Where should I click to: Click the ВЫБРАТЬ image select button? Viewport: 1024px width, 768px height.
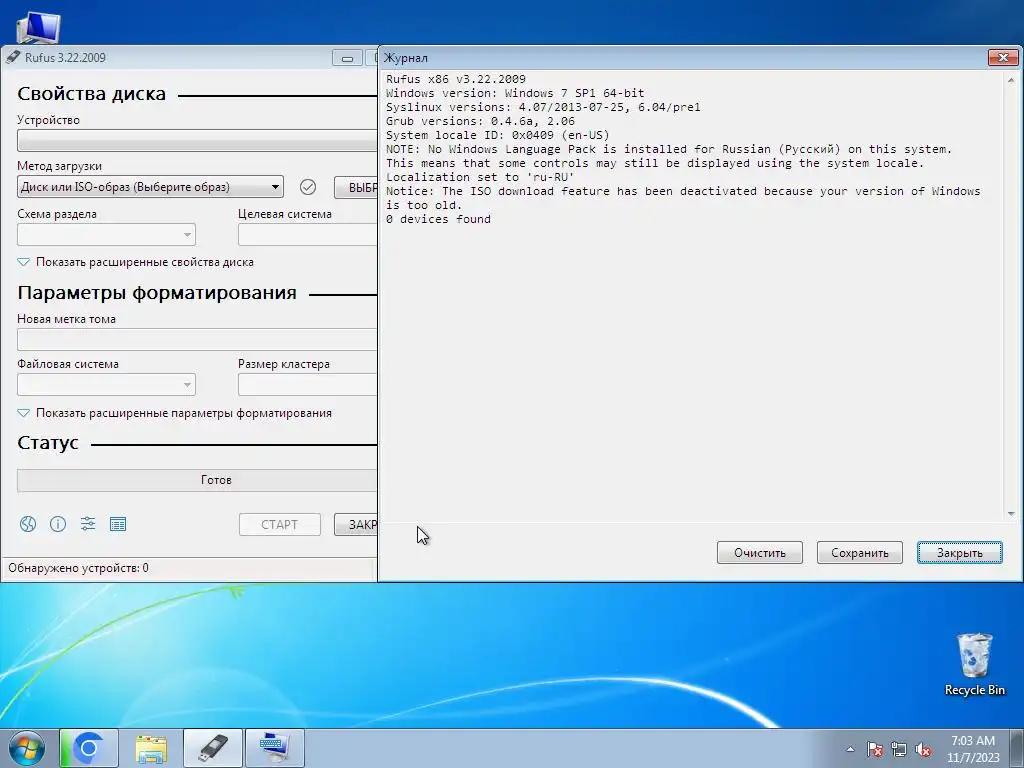click(356, 187)
